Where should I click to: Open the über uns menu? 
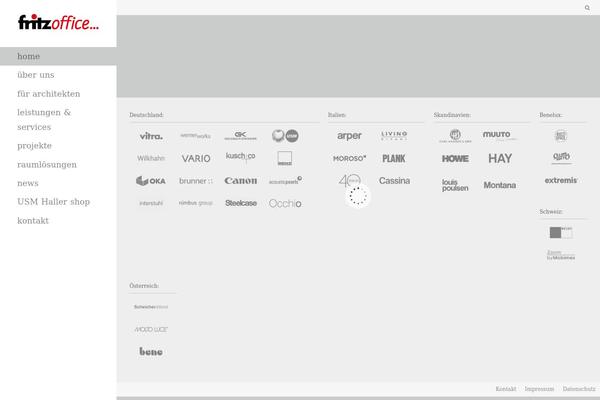click(x=36, y=75)
